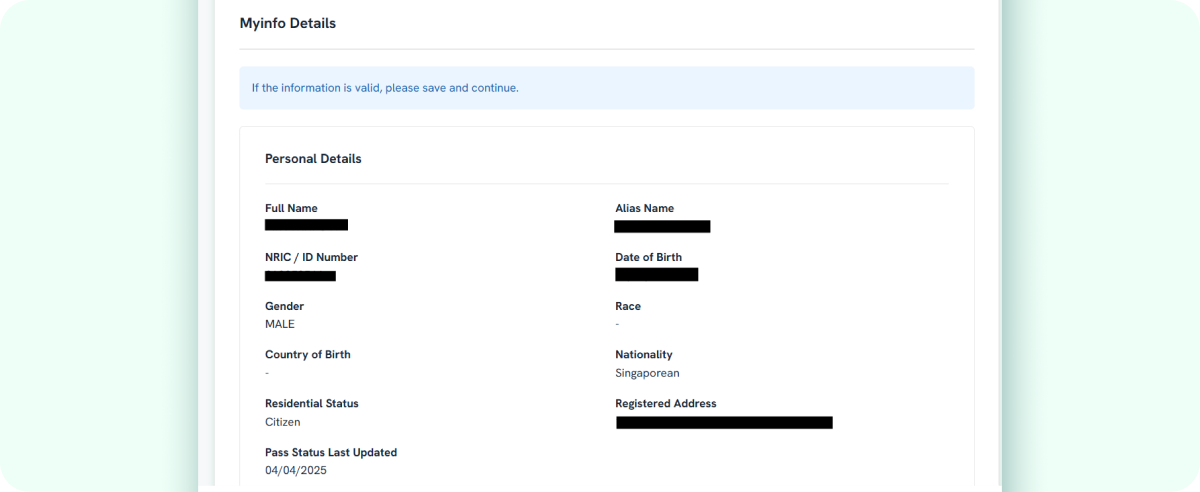Screen dimensions: 1200x492
Task: Click the Nationality label
Action: 644,354
